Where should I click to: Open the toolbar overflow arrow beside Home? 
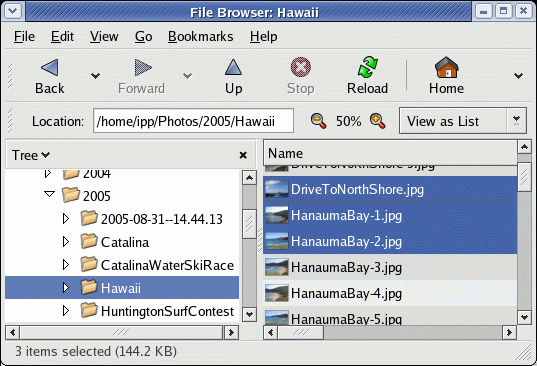tap(519, 75)
